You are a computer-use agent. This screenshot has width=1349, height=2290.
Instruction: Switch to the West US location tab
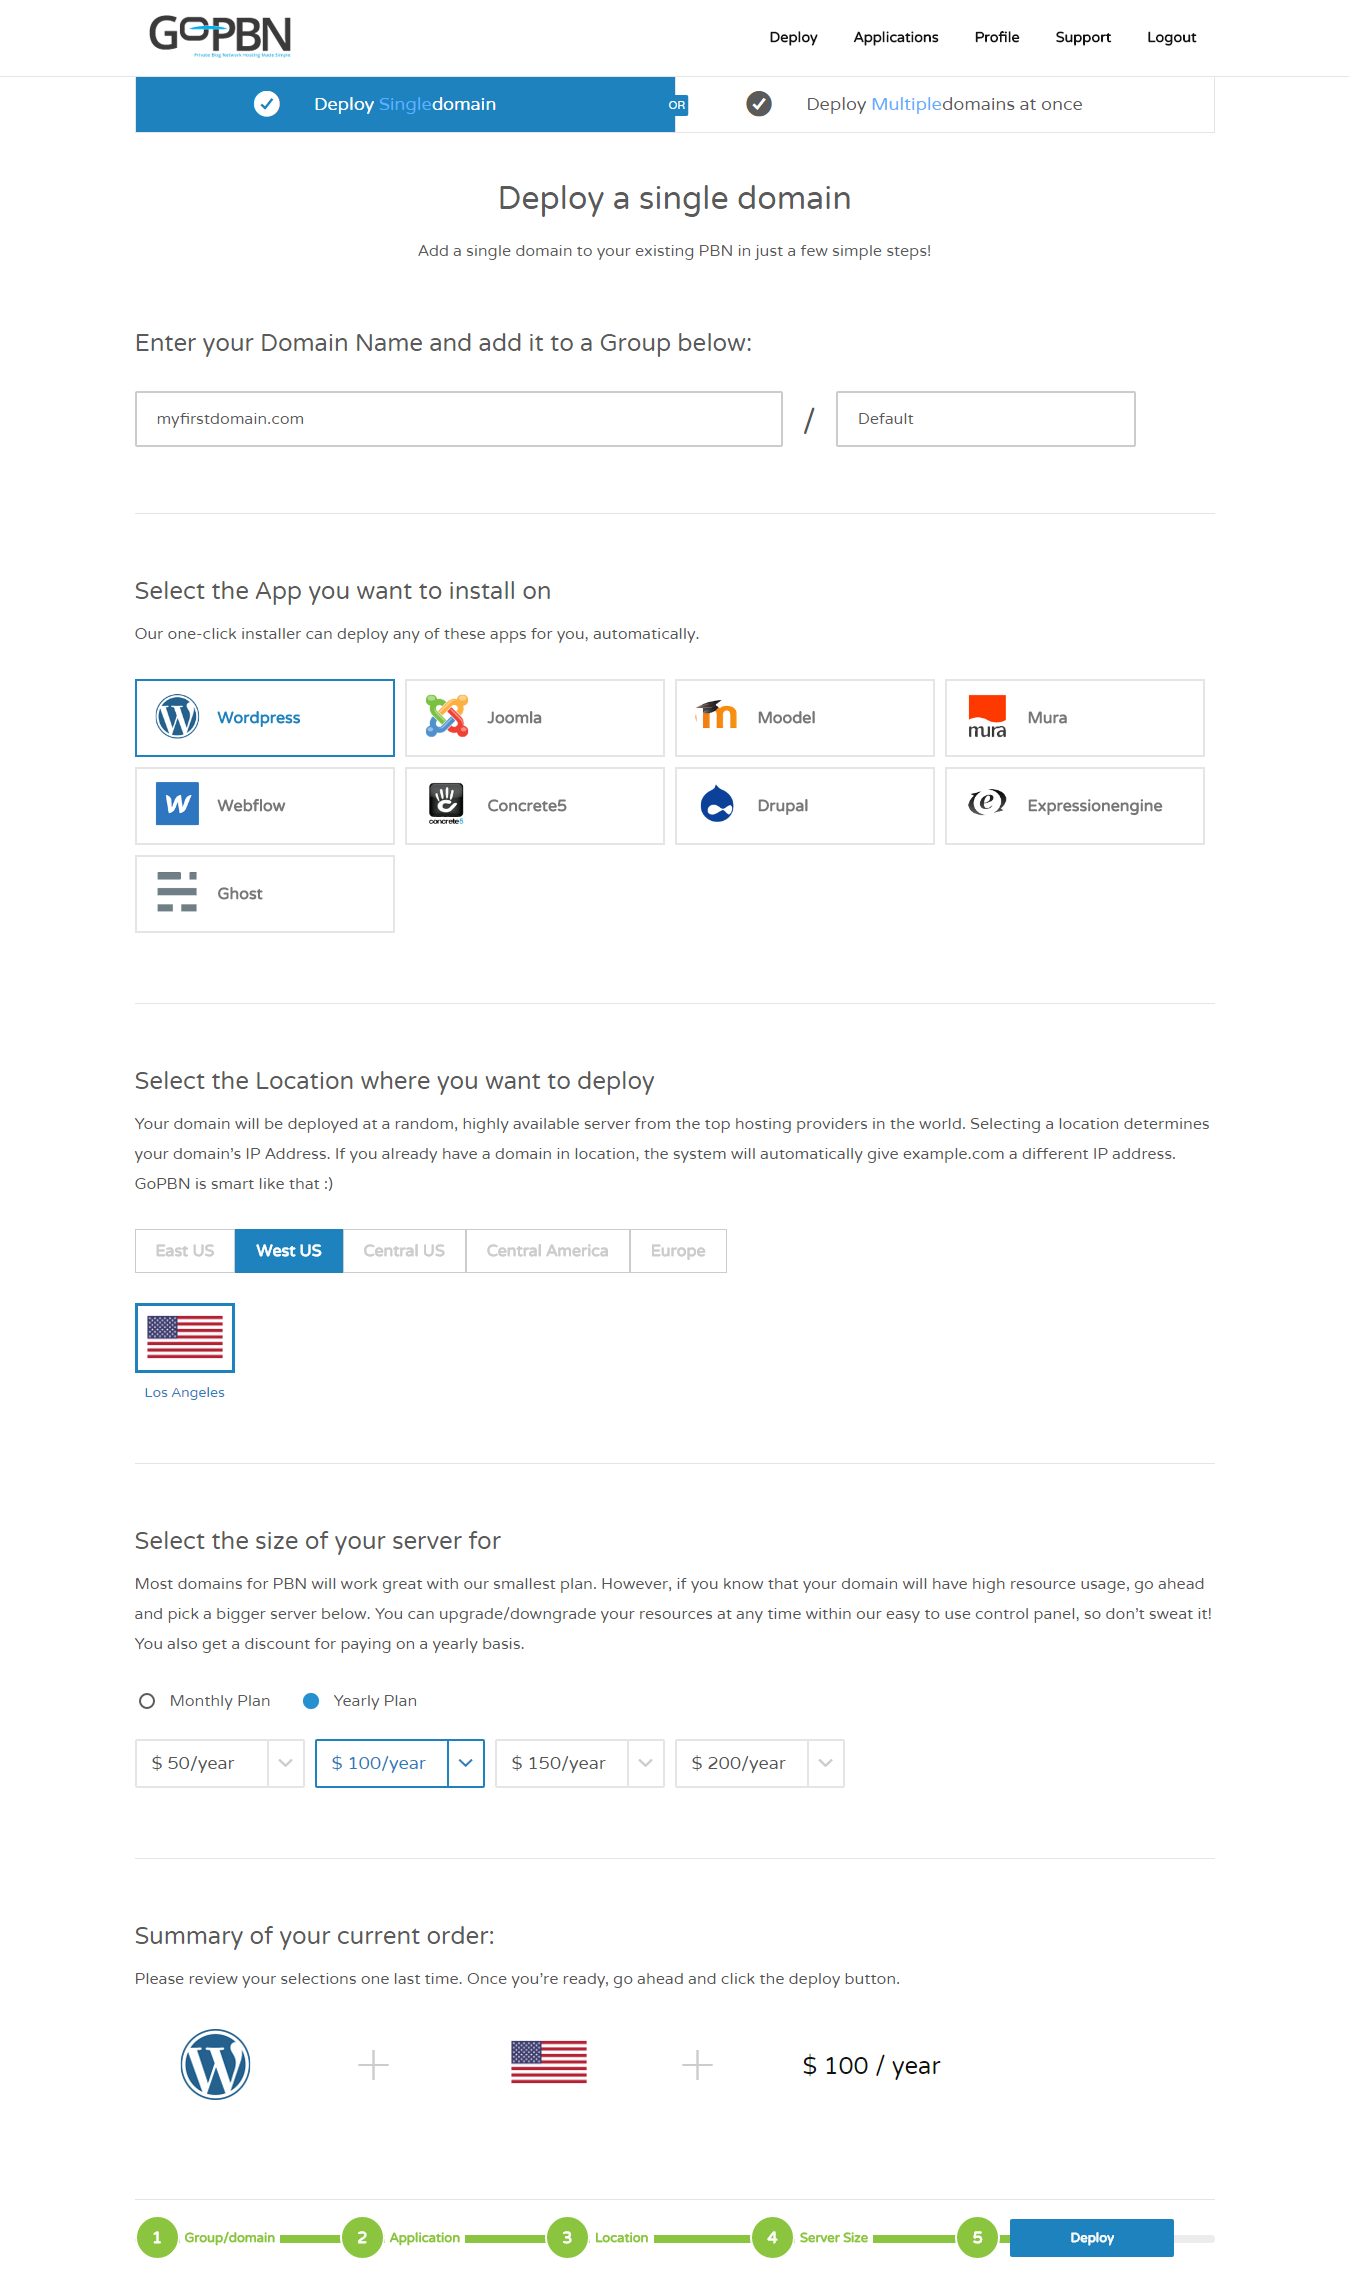[x=289, y=1251]
